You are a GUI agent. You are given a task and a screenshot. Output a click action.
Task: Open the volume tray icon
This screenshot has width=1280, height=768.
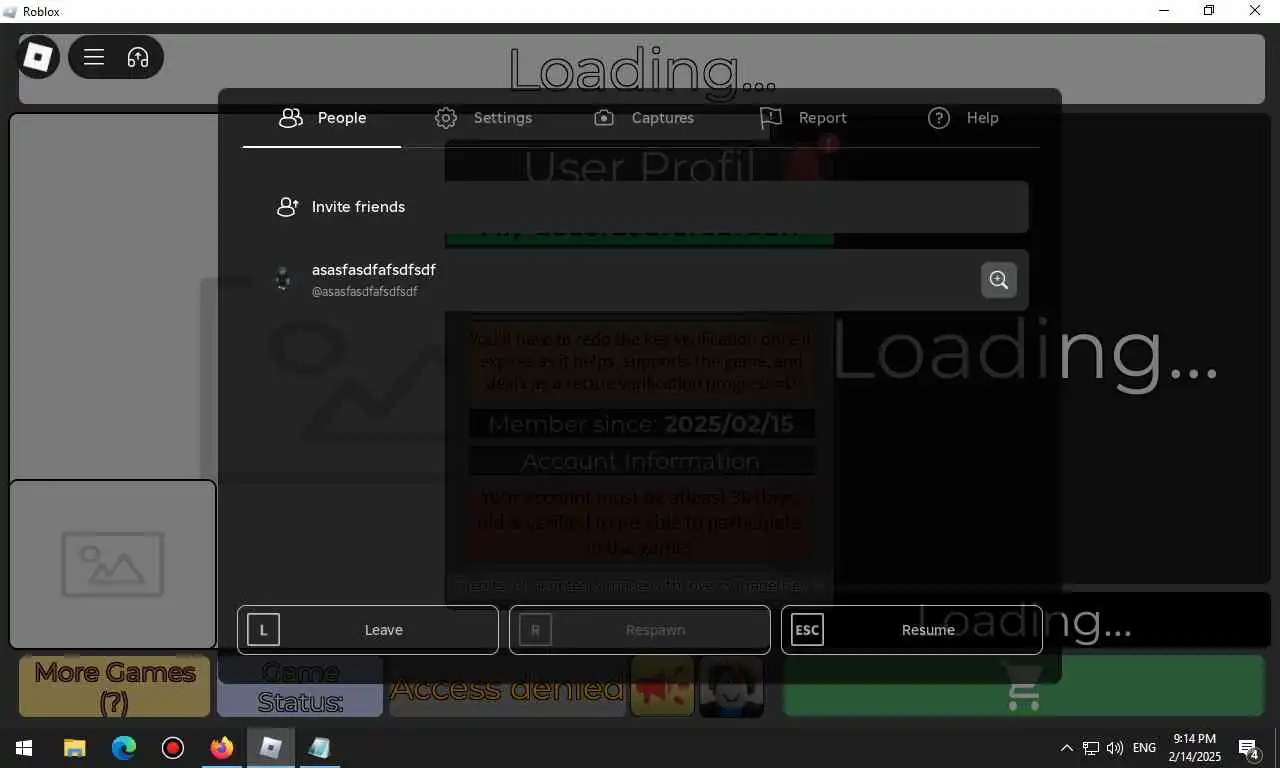coord(1115,748)
